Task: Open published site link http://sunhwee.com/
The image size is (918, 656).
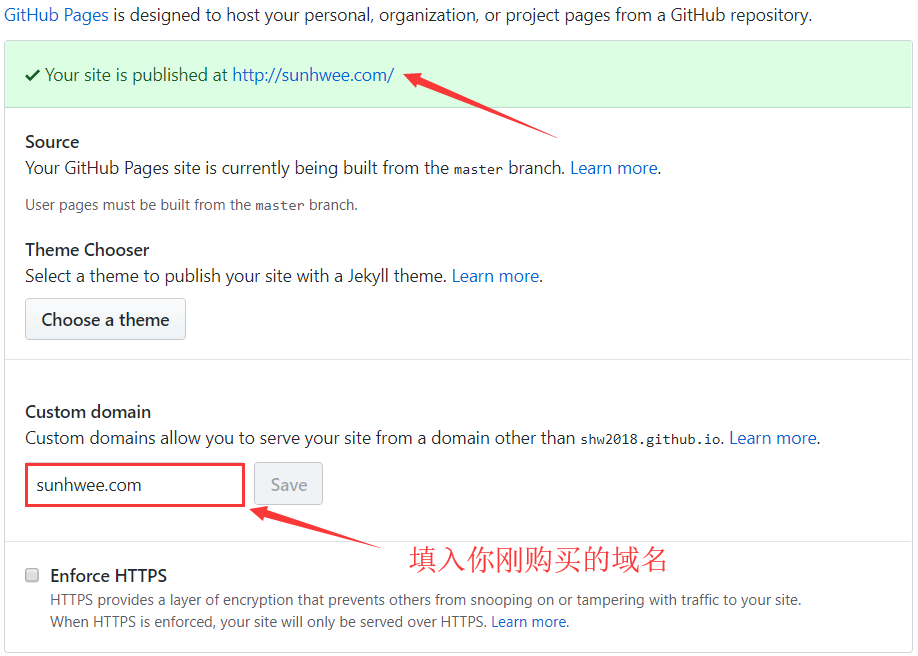Action: (x=313, y=75)
